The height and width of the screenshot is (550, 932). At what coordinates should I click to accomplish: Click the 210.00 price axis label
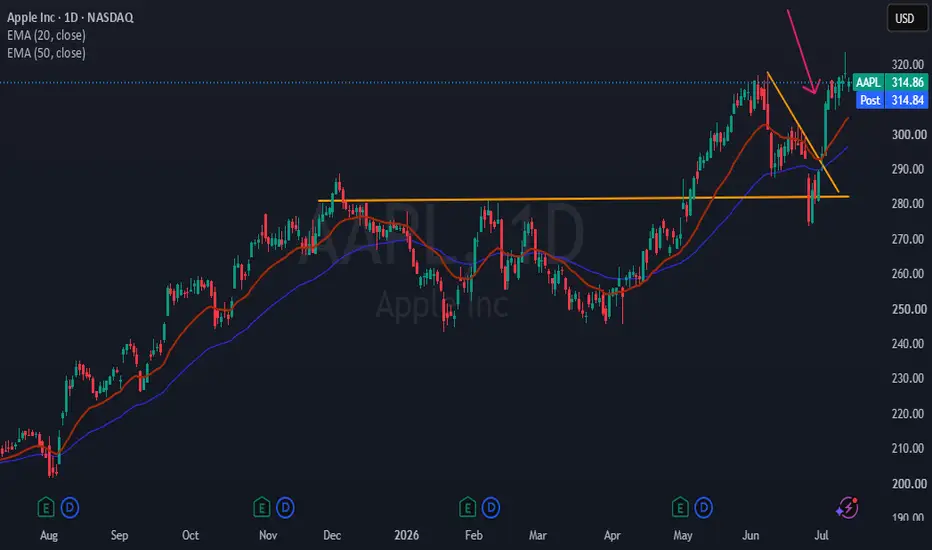tap(908, 448)
